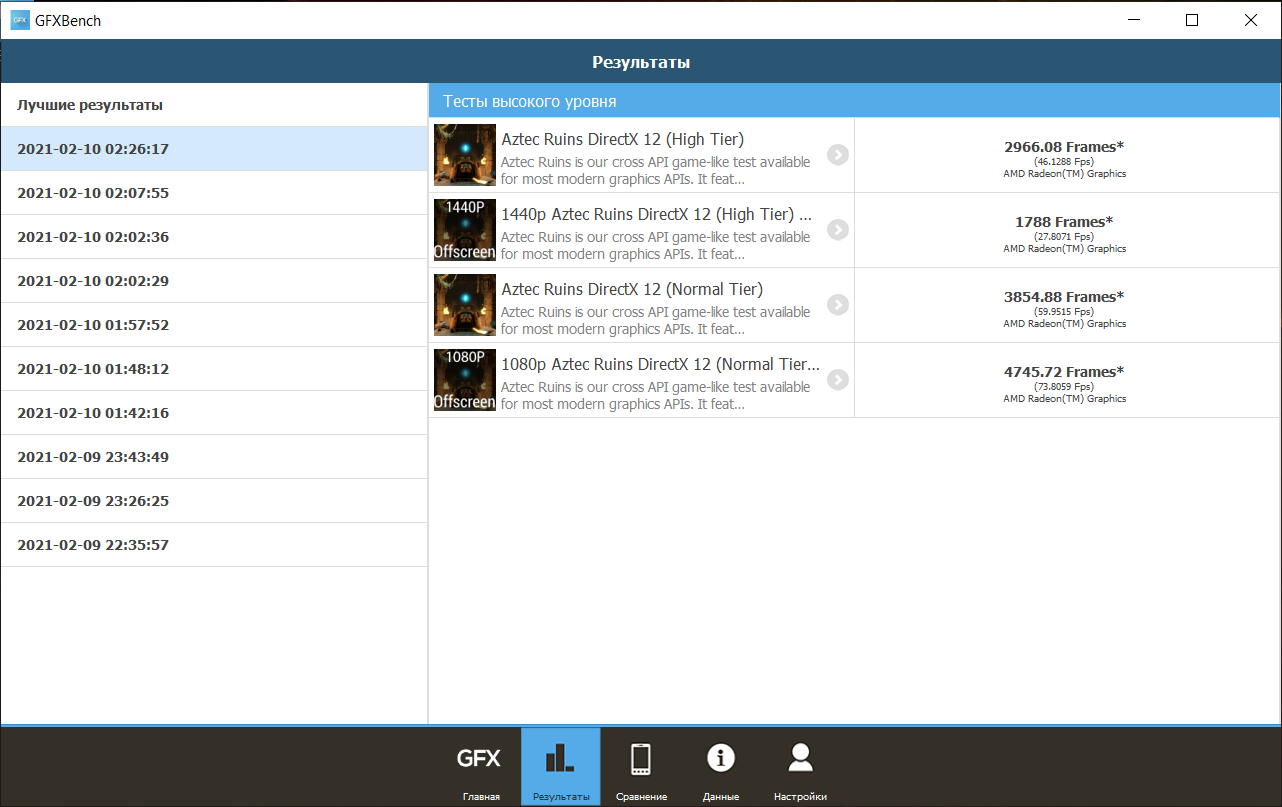Select result 2021-02-10 02:07:55
Viewport: 1282px width, 807px height.
coord(214,193)
